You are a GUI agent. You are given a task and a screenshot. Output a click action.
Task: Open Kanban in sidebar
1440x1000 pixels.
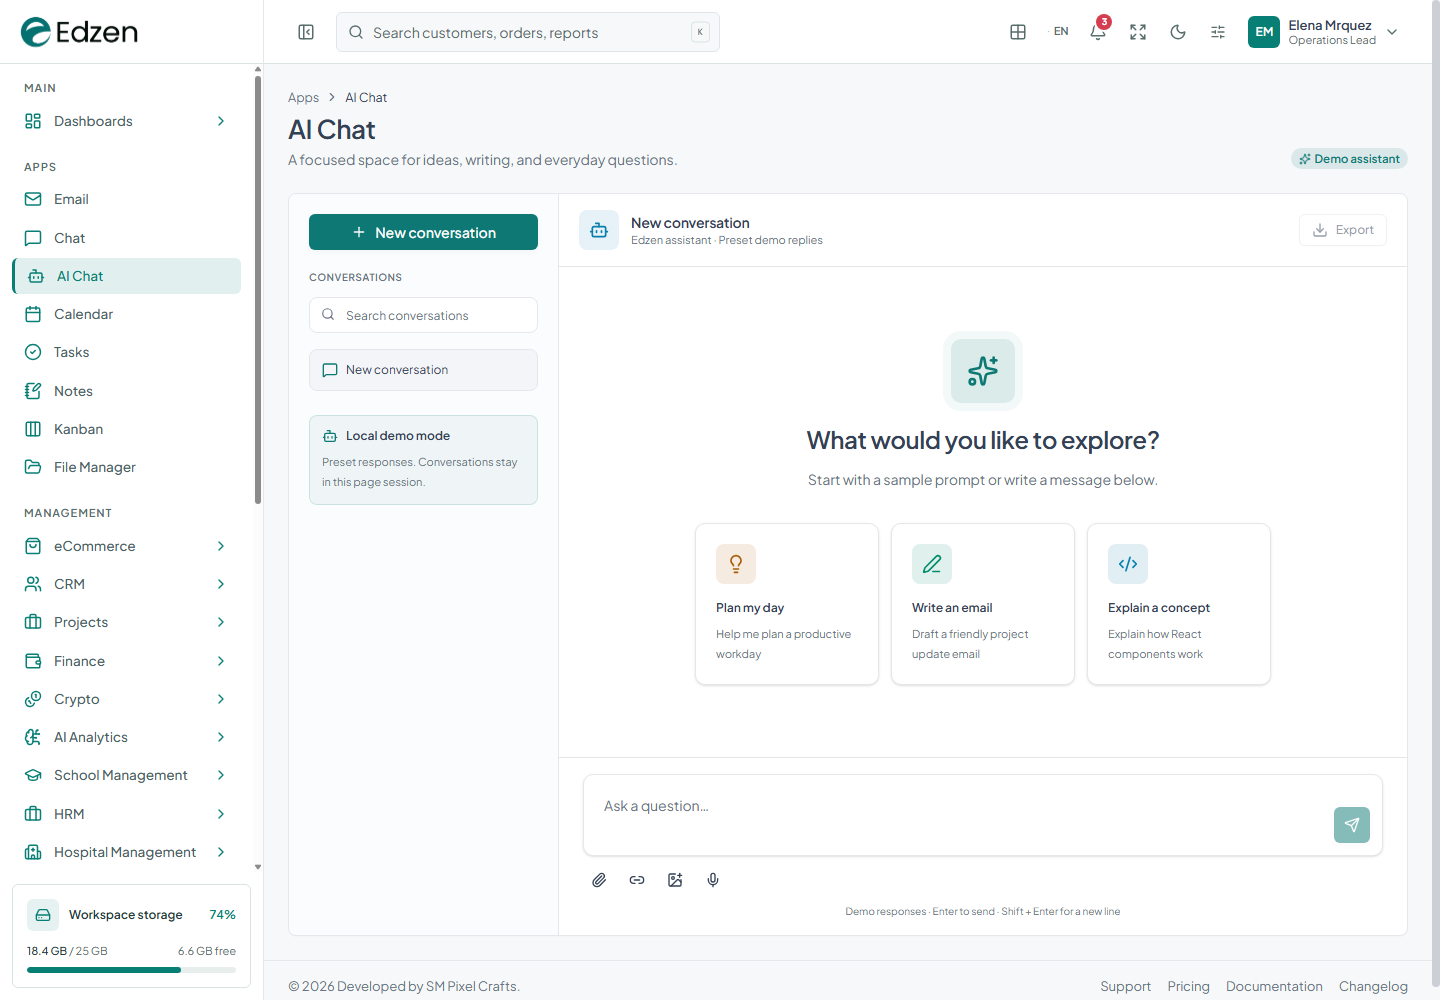click(x=126, y=429)
